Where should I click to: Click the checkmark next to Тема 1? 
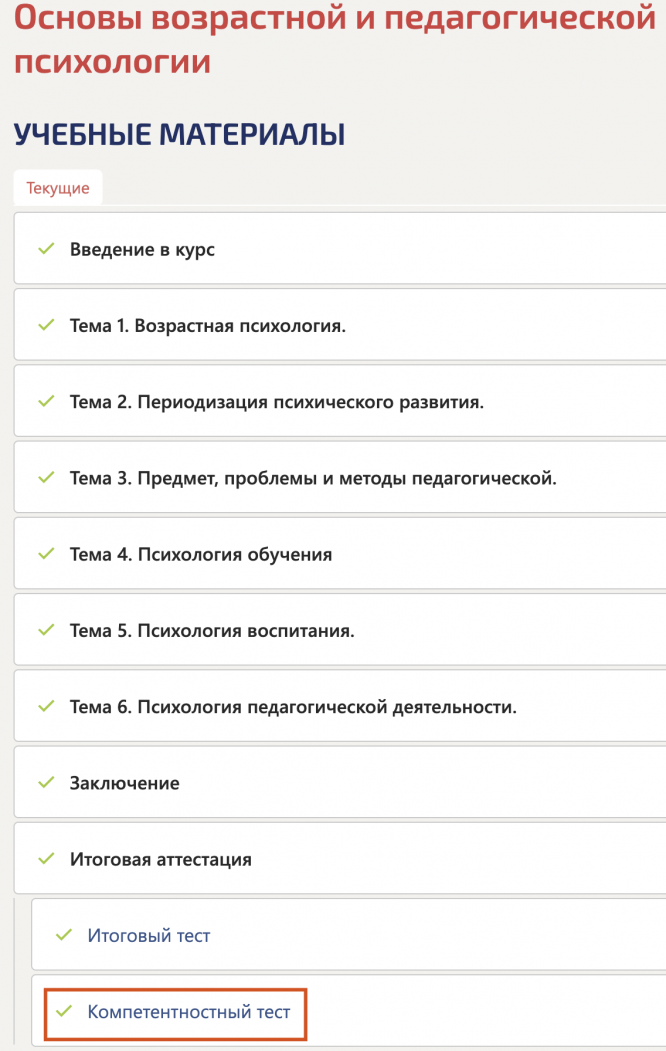(44, 325)
